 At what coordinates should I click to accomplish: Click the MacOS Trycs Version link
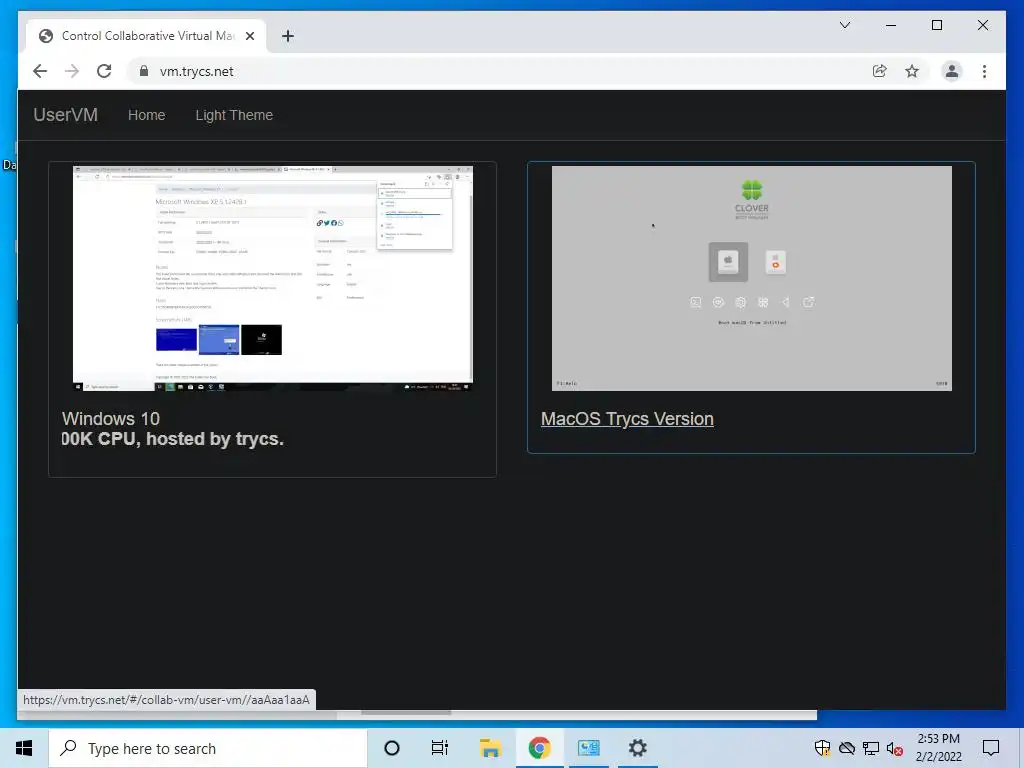(x=627, y=419)
